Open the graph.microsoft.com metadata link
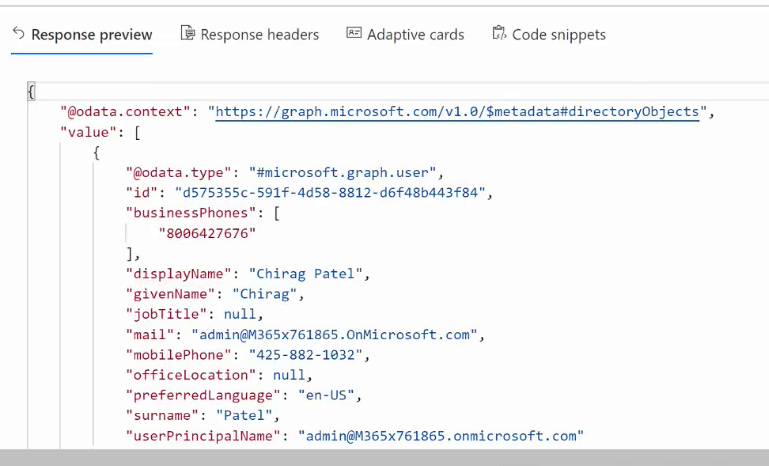The image size is (769, 466). 457,112
